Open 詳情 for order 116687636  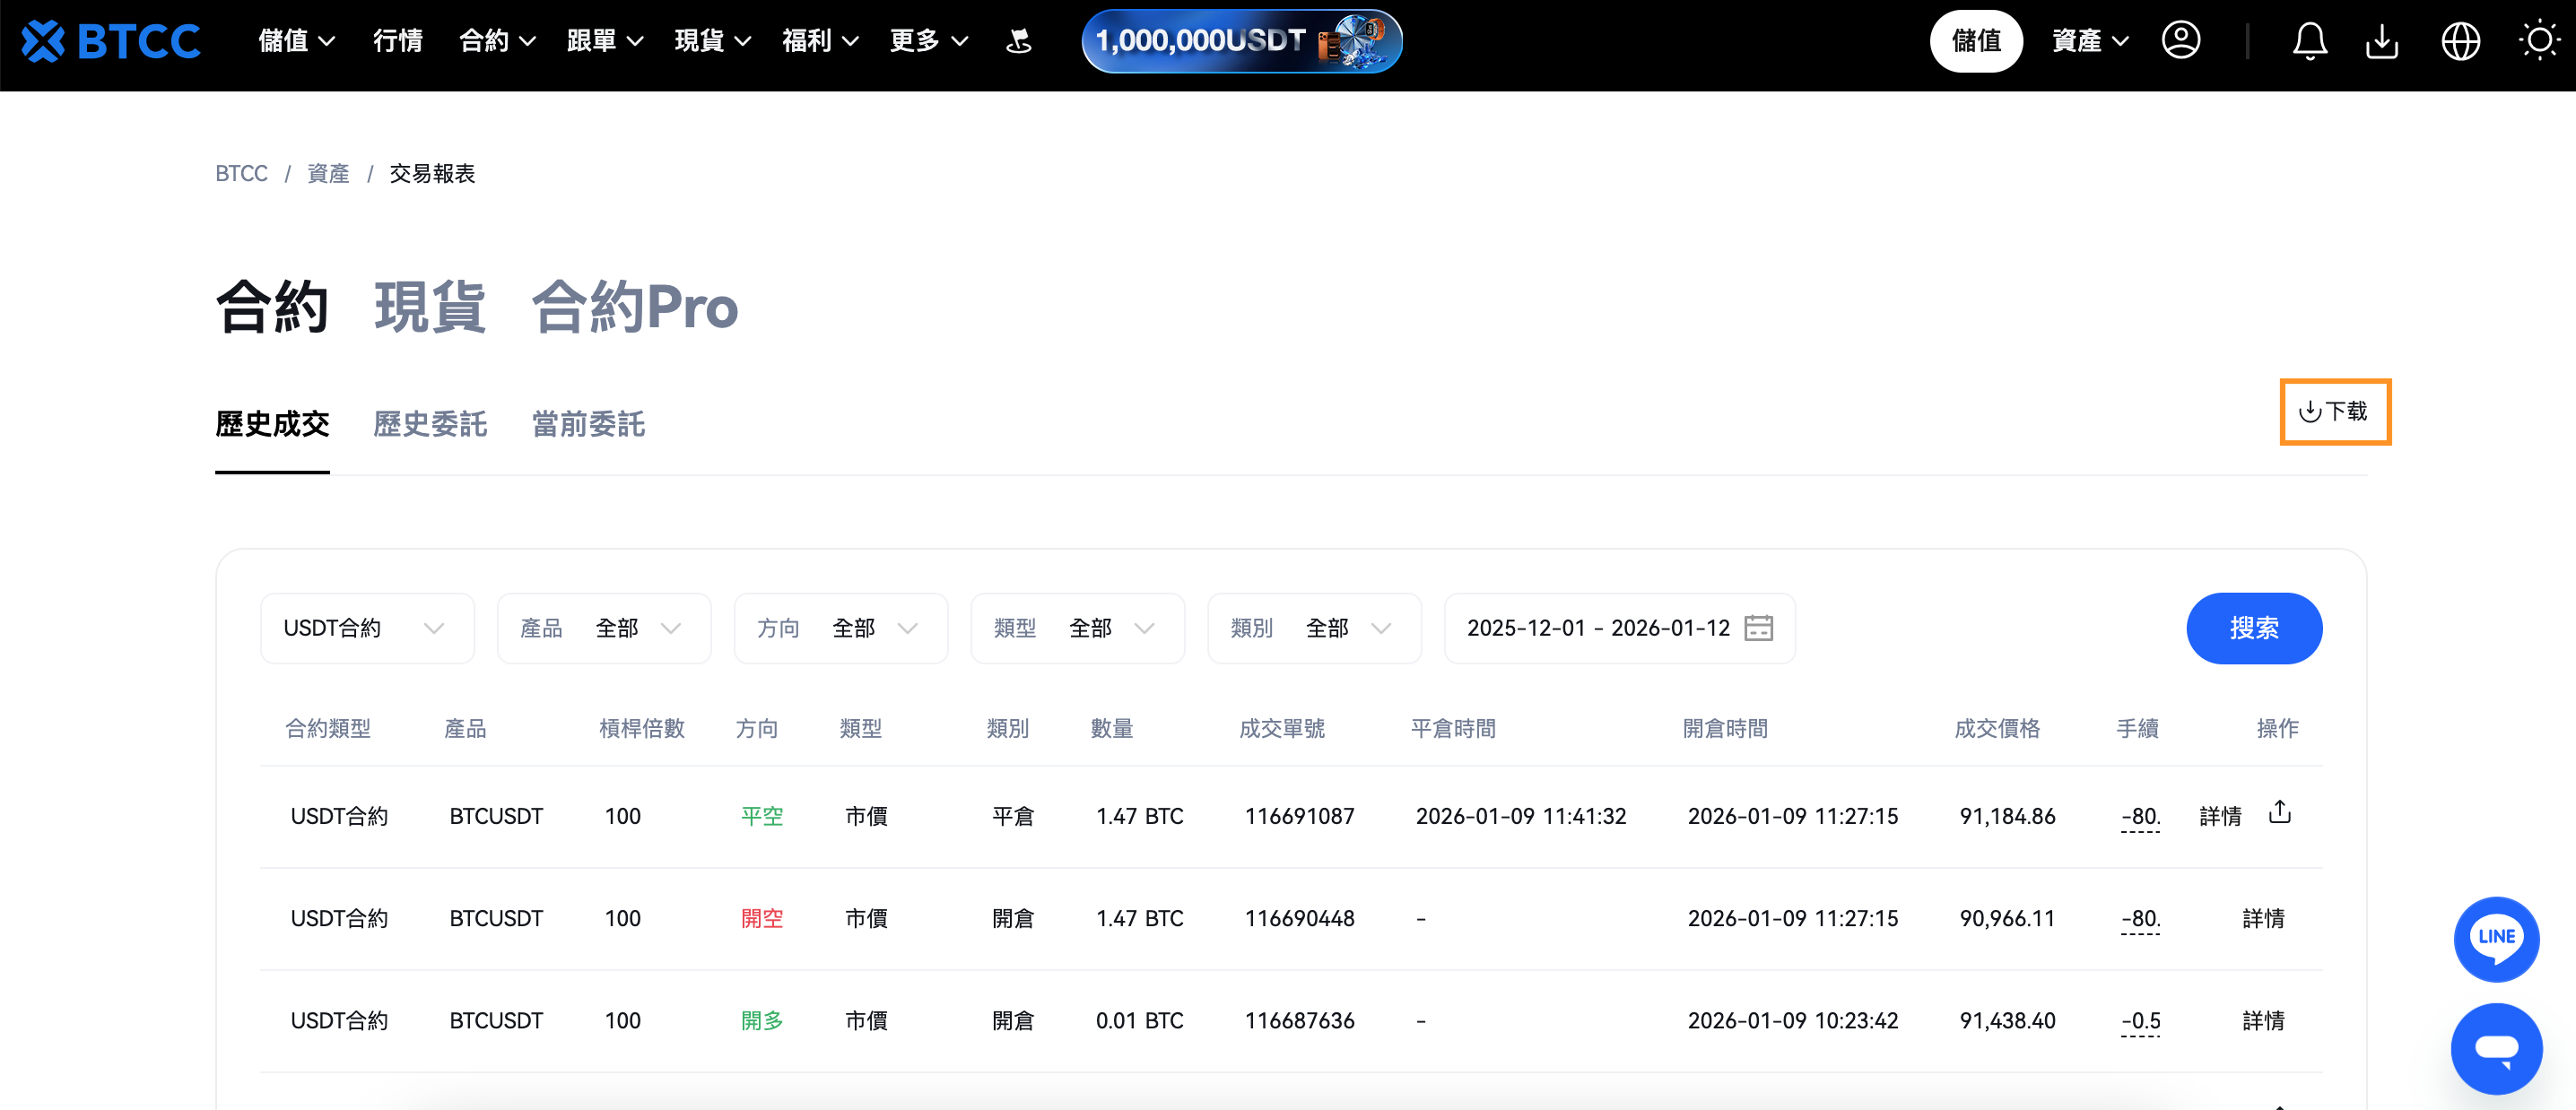pos(2263,1021)
